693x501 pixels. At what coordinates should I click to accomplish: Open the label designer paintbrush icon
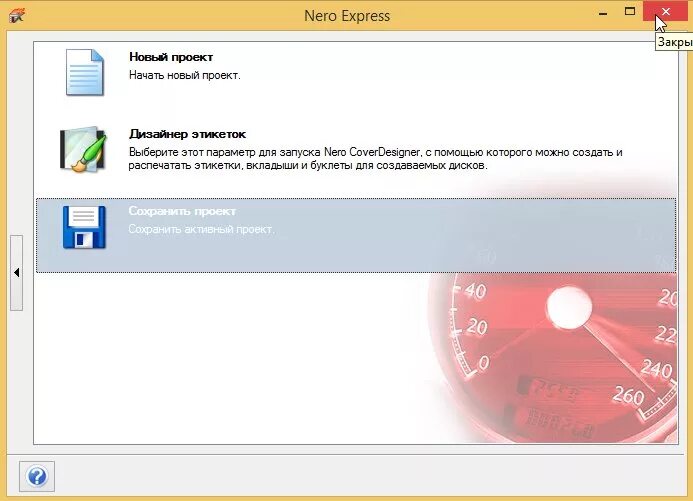pos(84,149)
